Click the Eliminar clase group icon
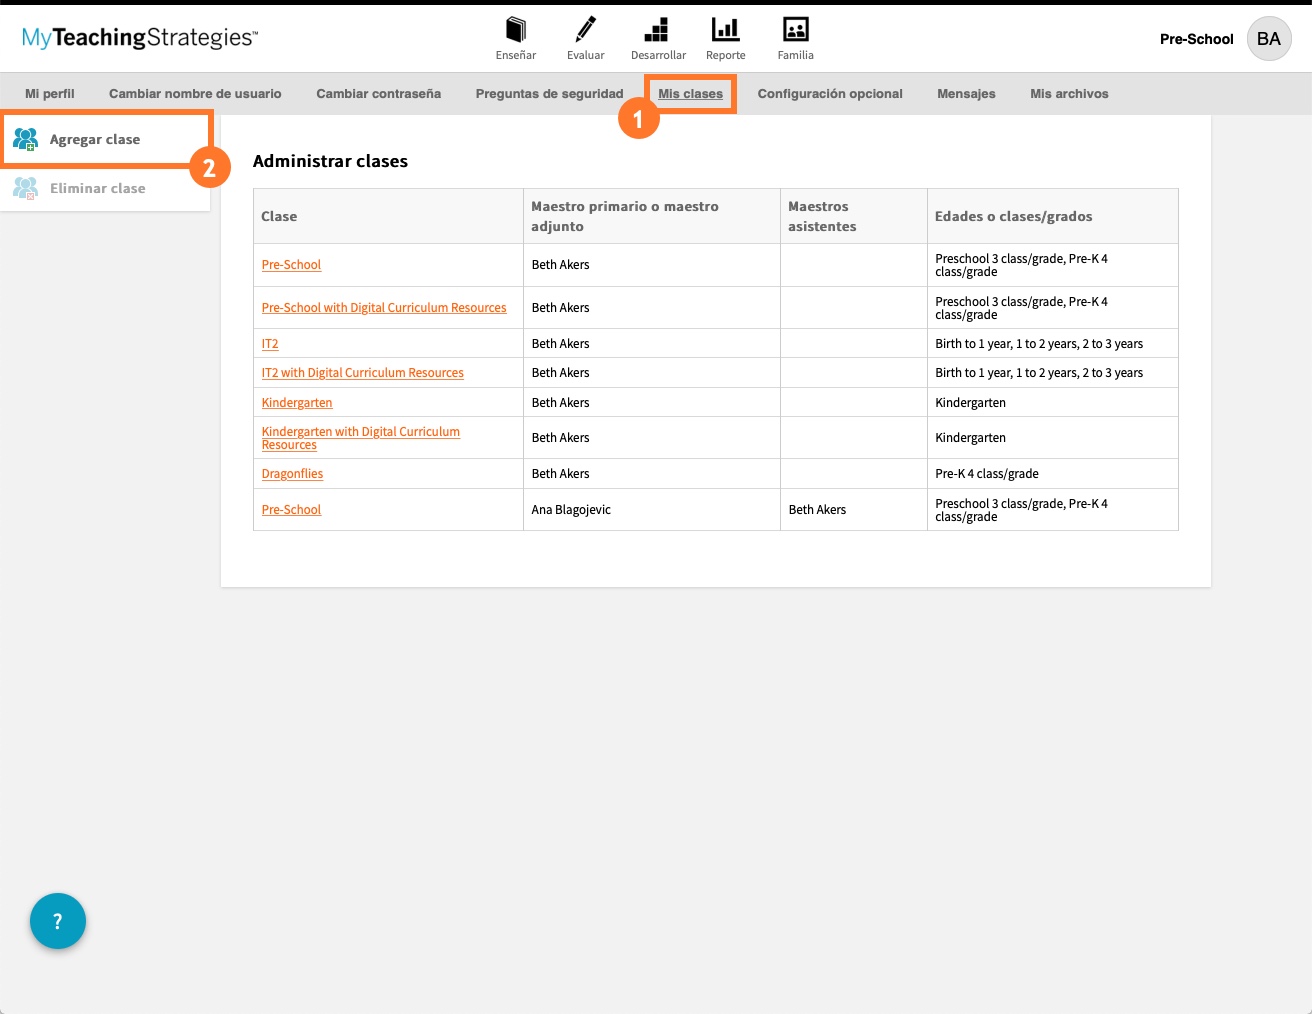Viewport: 1312px width, 1014px height. 25,188
